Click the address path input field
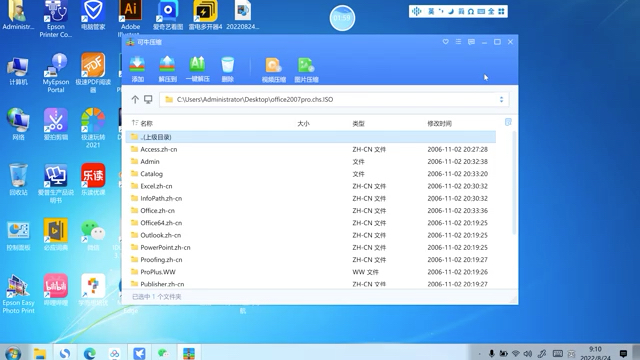Image resolution: width=640 pixels, height=360 pixels. coord(334,99)
